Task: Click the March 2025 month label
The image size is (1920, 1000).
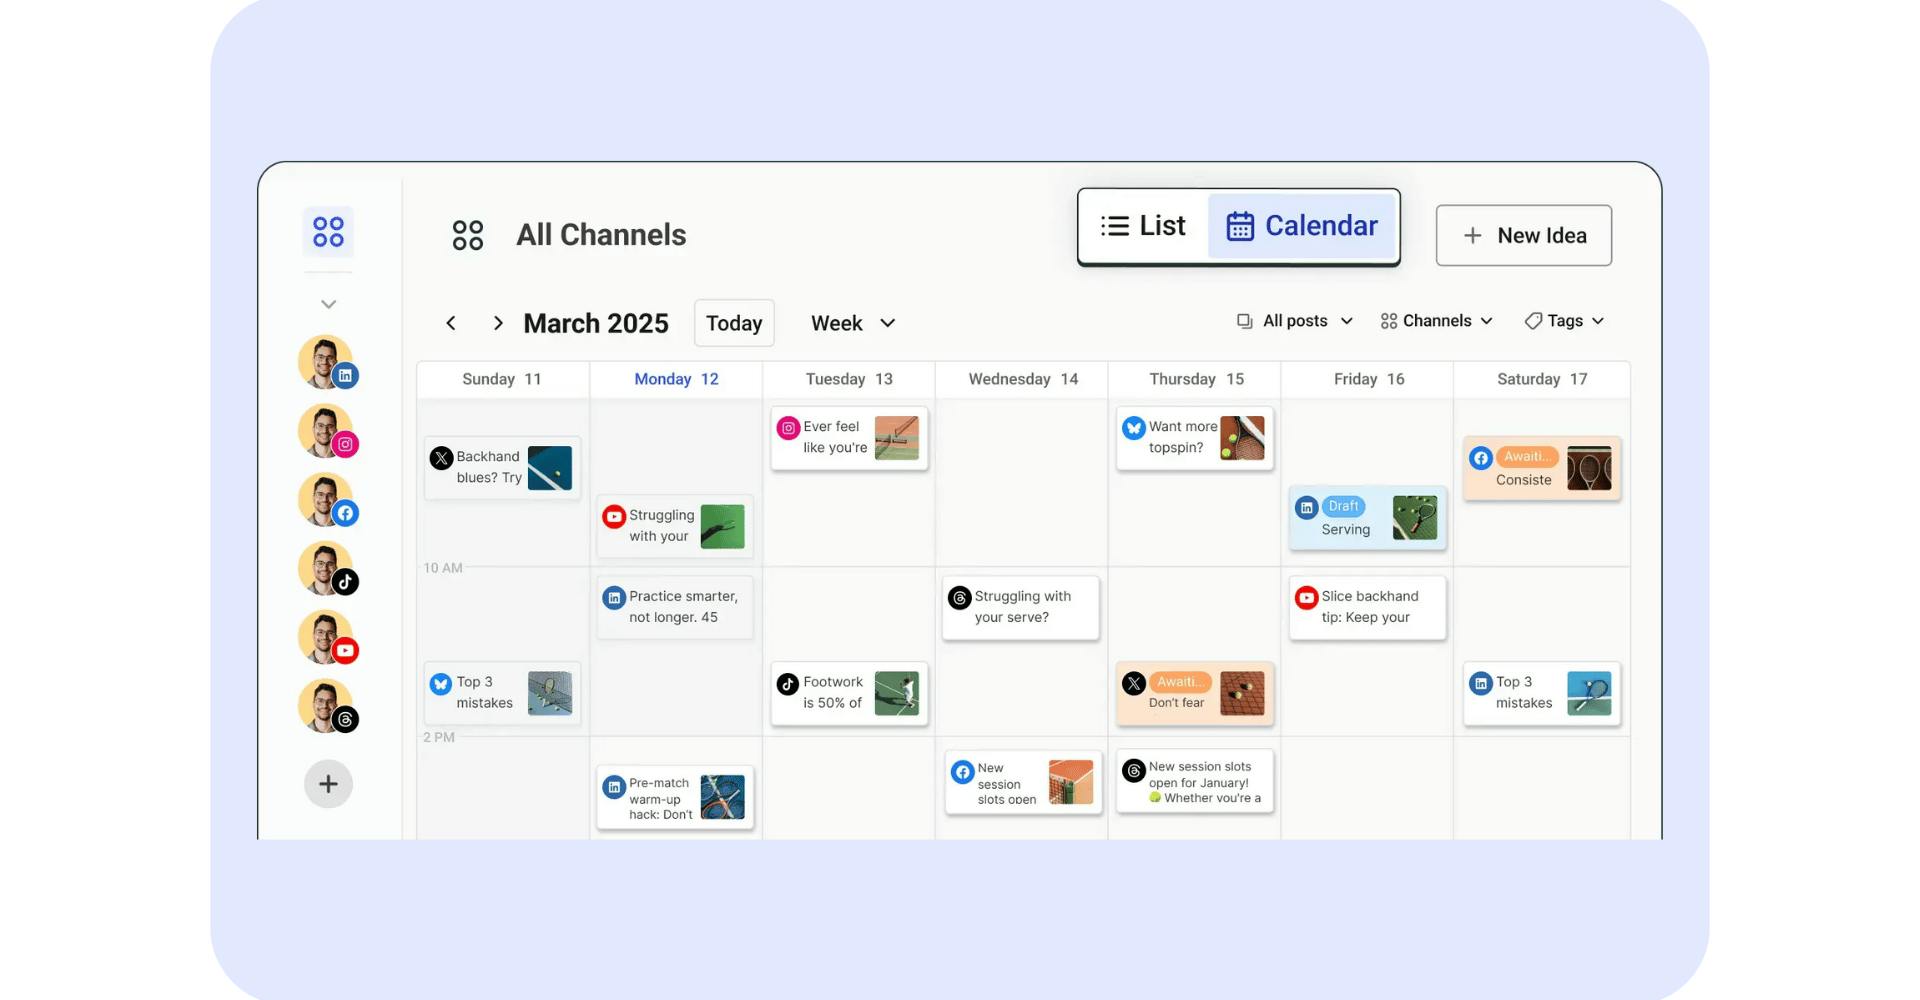Action: pyautogui.click(x=596, y=323)
